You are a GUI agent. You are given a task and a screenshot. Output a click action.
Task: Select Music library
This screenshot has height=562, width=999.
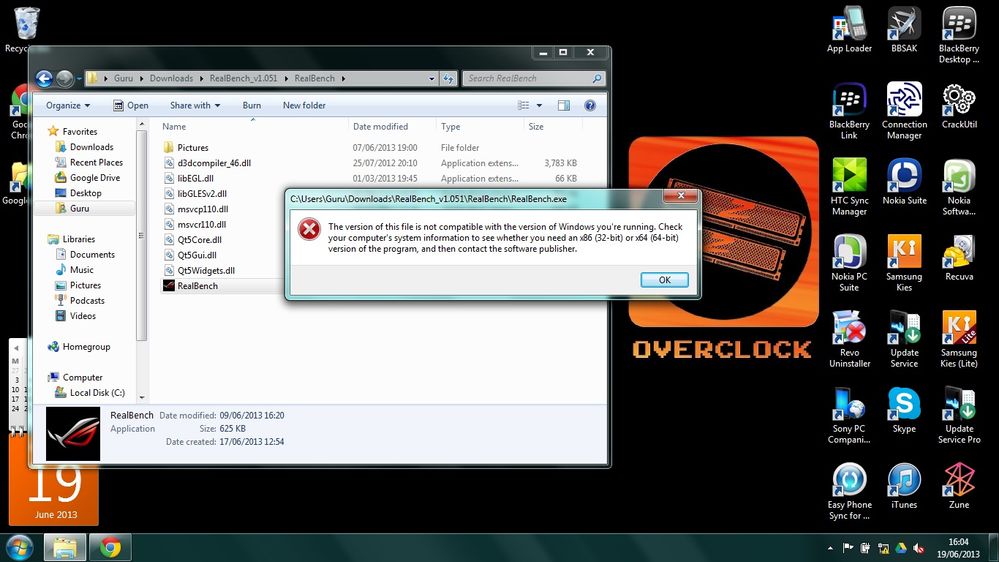82,270
